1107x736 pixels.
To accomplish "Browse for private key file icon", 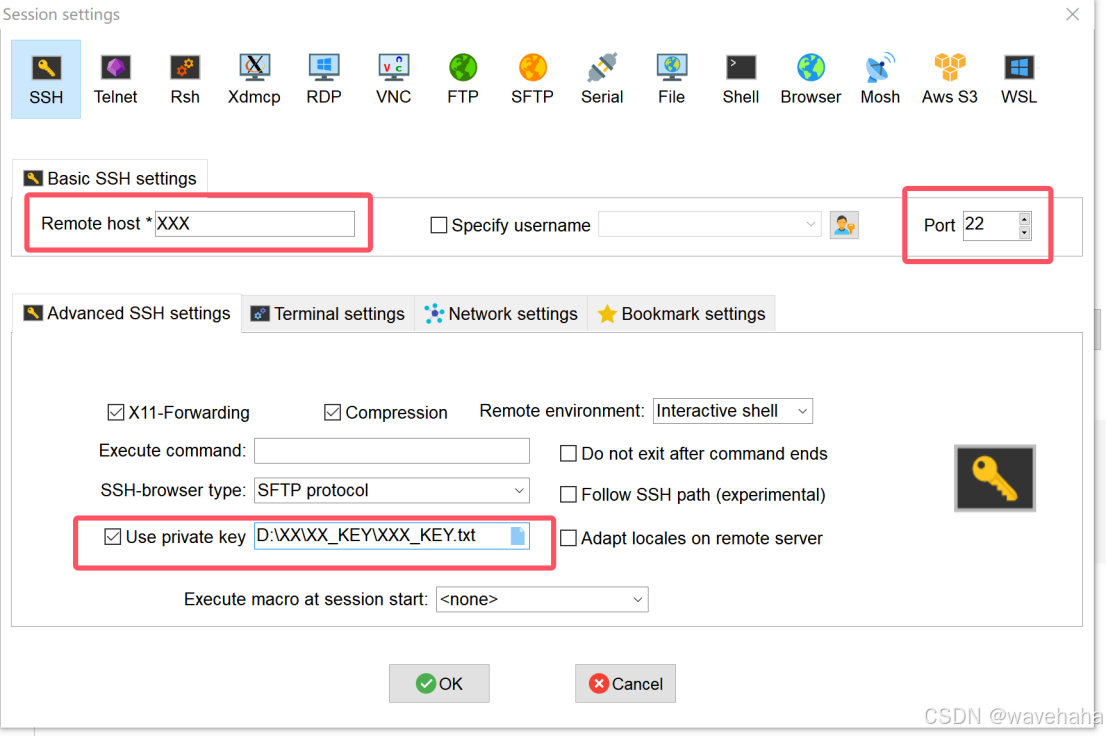I will coord(518,536).
